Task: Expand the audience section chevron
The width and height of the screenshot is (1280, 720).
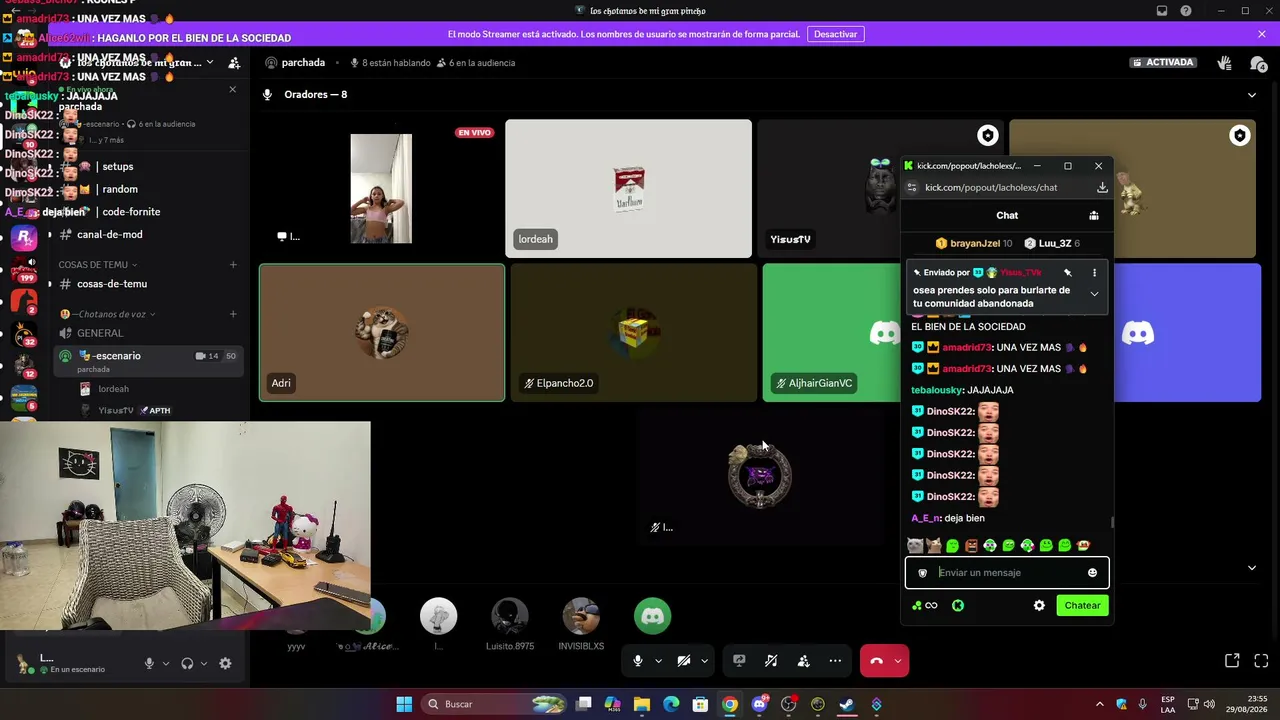Action: [1252, 568]
